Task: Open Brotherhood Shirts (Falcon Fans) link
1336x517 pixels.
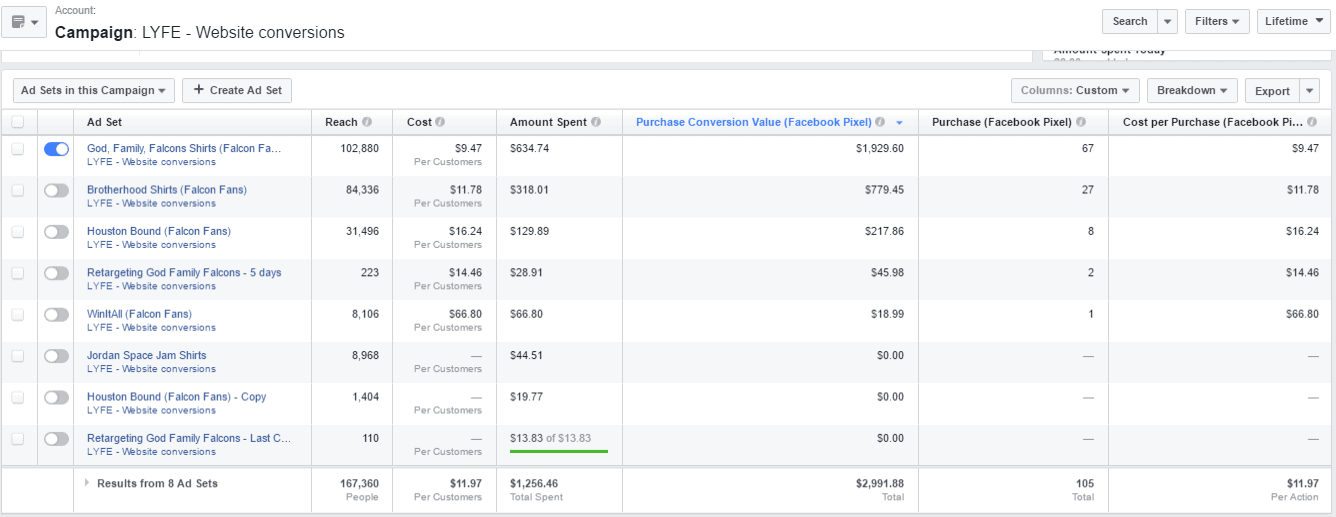Action: [166, 189]
